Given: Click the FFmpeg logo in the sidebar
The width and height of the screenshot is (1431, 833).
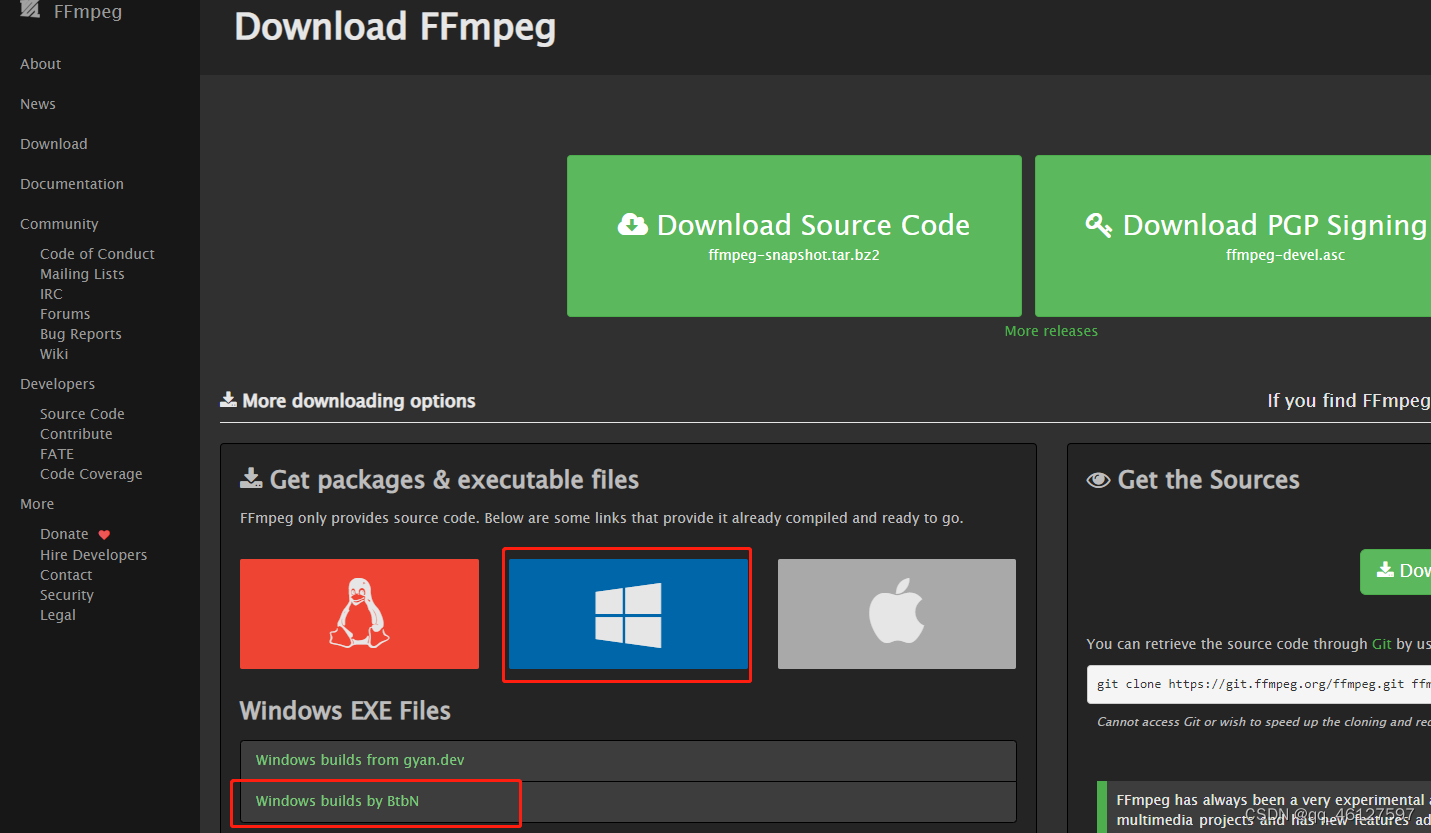Looking at the screenshot, I should coord(31,11).
